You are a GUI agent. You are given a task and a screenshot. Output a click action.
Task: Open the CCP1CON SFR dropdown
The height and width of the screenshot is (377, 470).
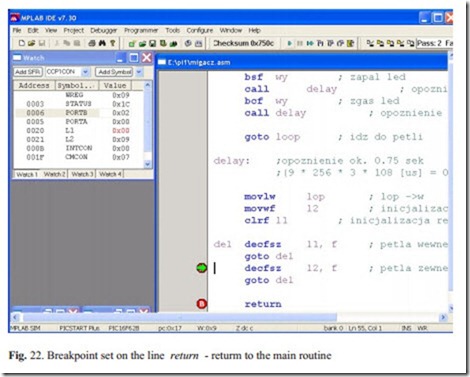(x=86, y=72)
